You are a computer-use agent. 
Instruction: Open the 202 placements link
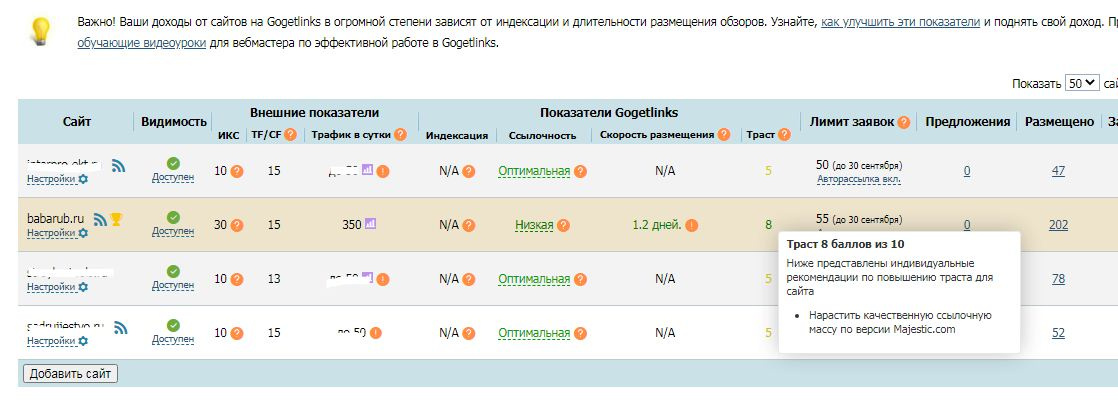[1058, 225]
